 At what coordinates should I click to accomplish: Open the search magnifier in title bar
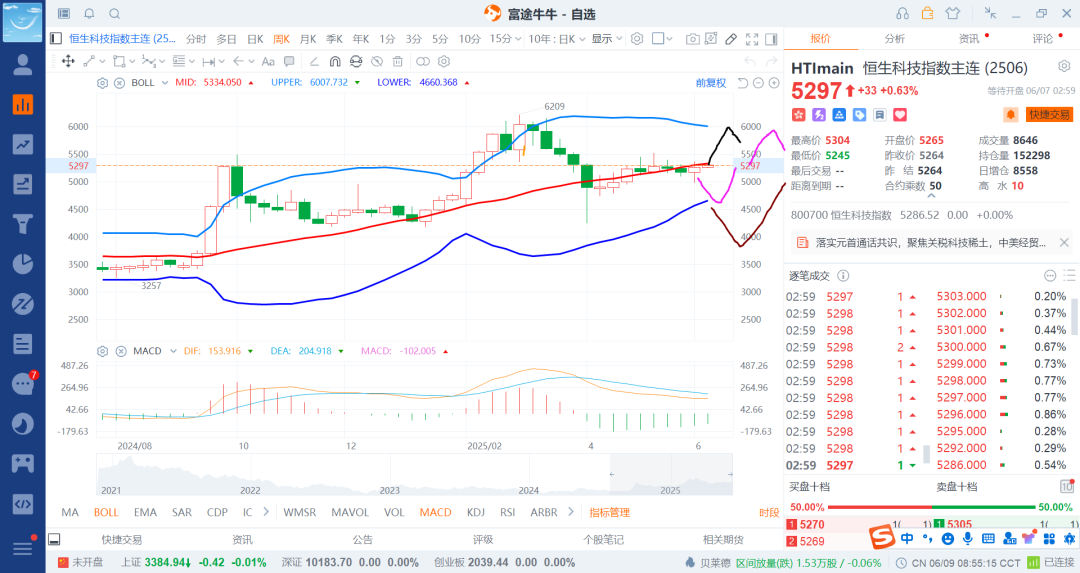point(115,14)
